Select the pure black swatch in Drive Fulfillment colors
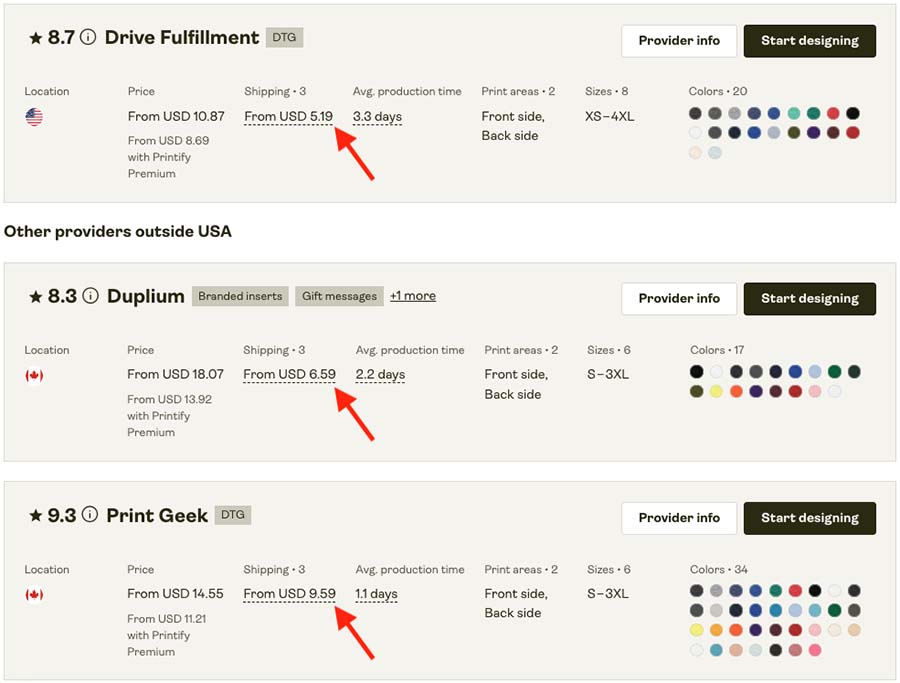The image size is (900, 683). (x=853, y=113)
